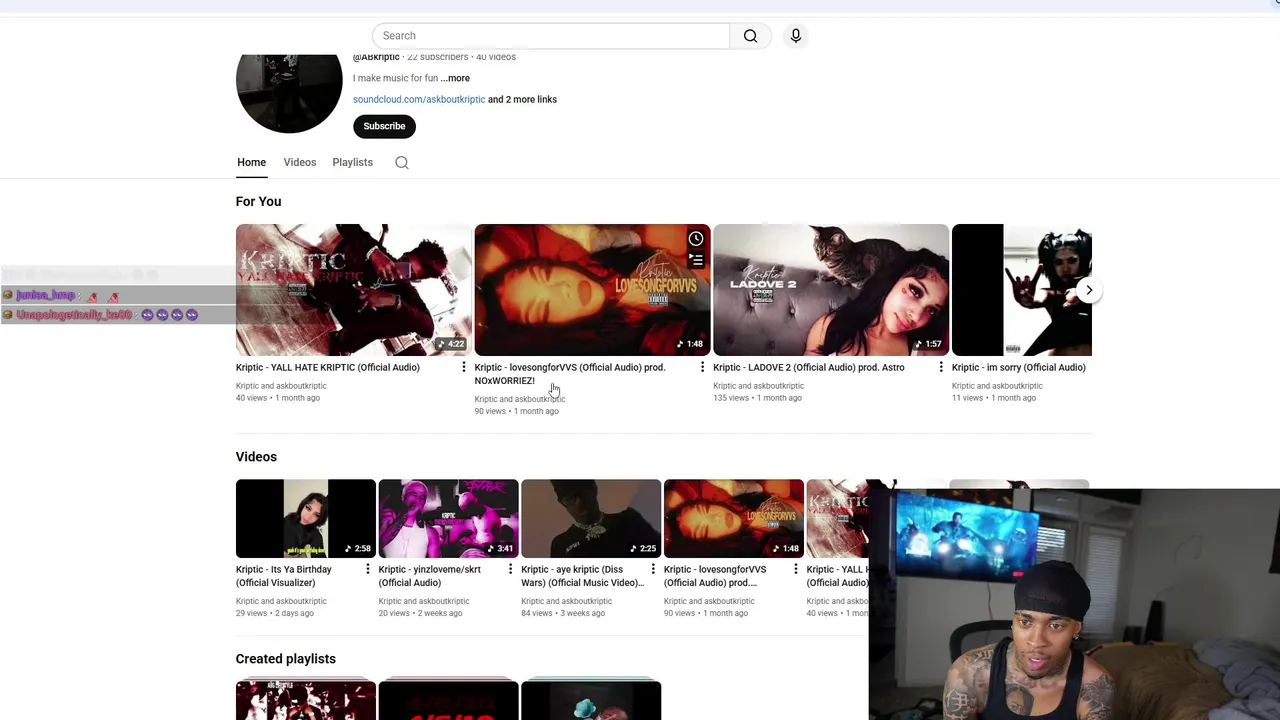The width and height of the screenshot is (1280, 720).
Task: Click 29 views • 2 days ago text
Action: point(274,613)
